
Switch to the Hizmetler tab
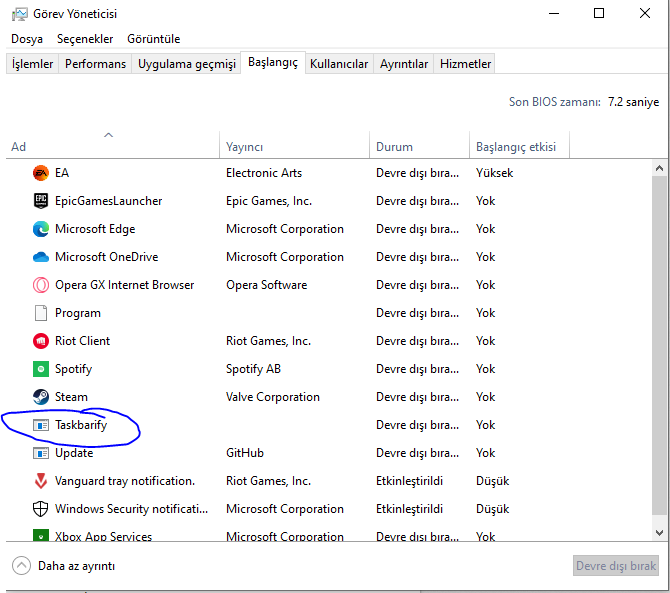465,64
